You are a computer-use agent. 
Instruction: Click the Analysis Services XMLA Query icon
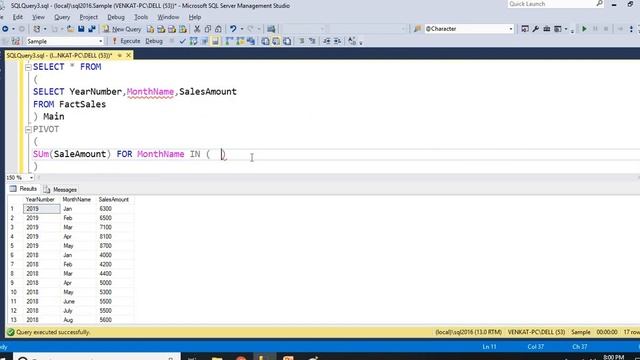(x=183, y=29)
